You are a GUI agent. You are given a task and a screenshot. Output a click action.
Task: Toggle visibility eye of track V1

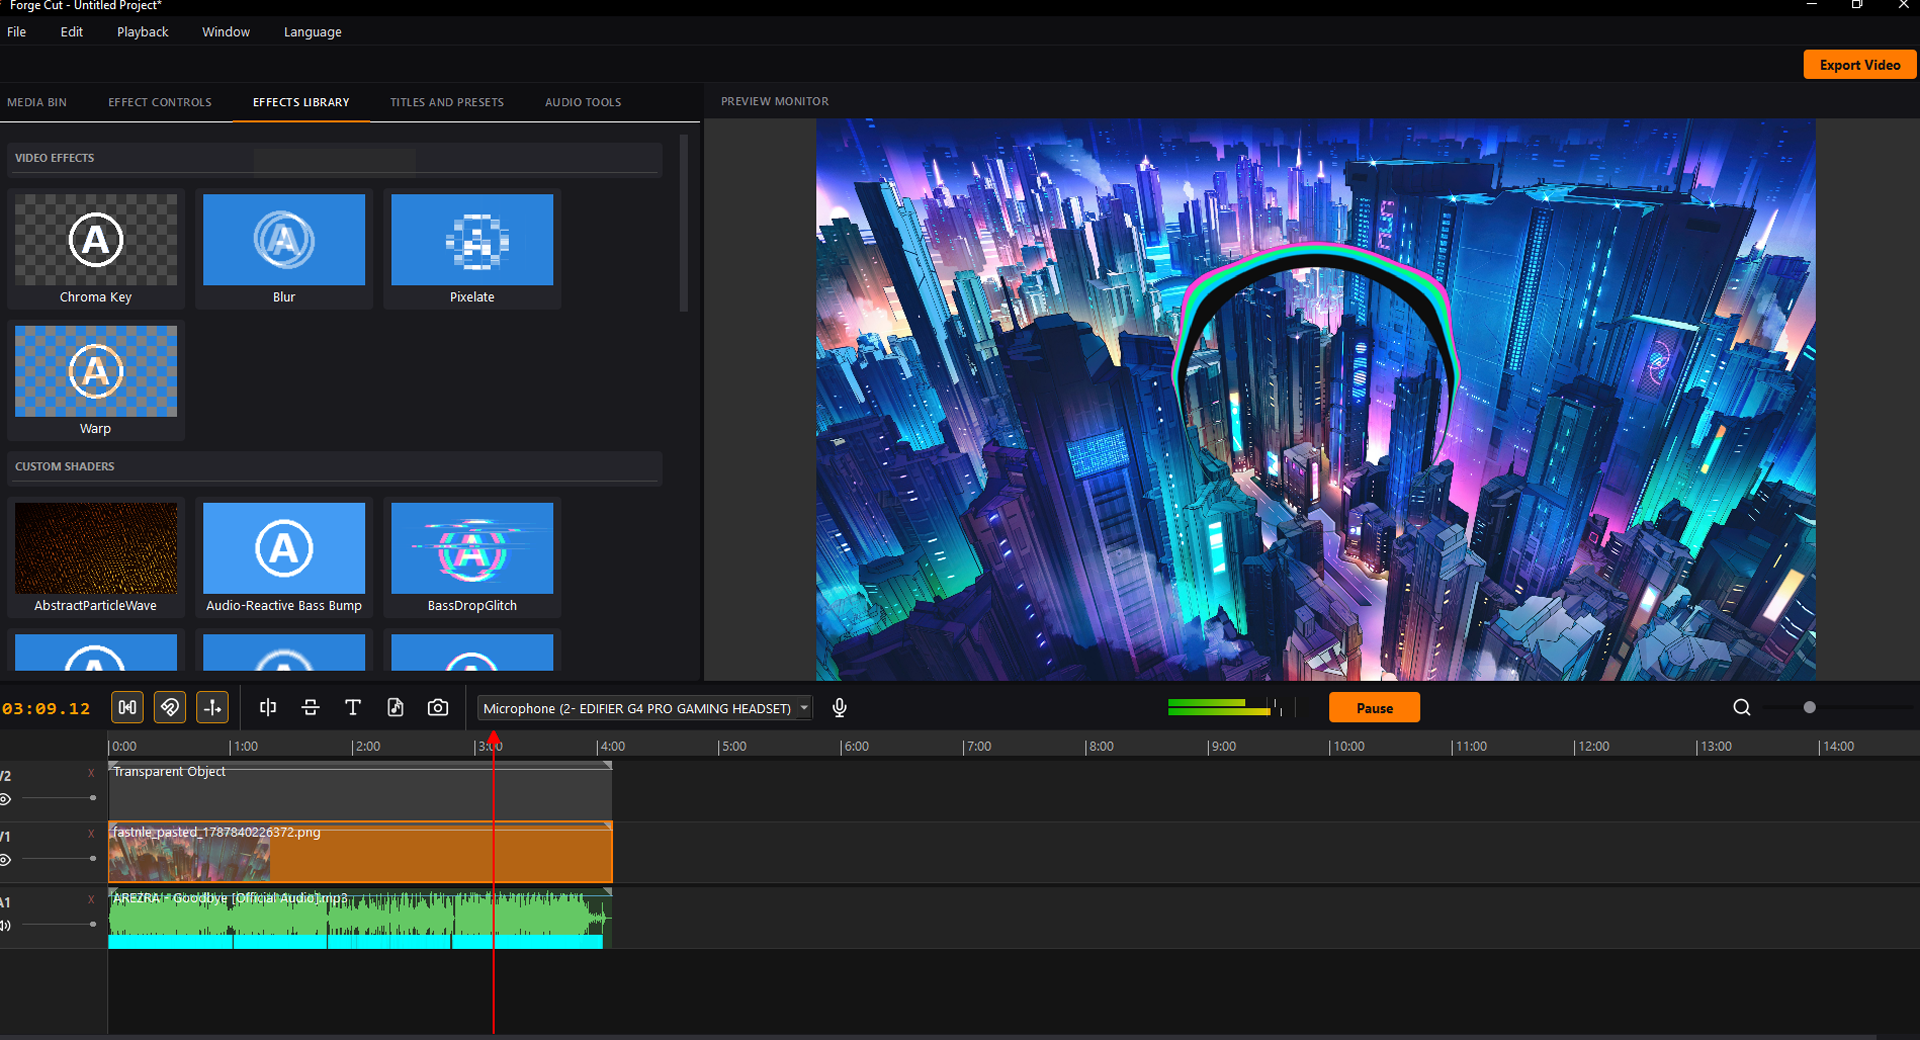point(5,860)
